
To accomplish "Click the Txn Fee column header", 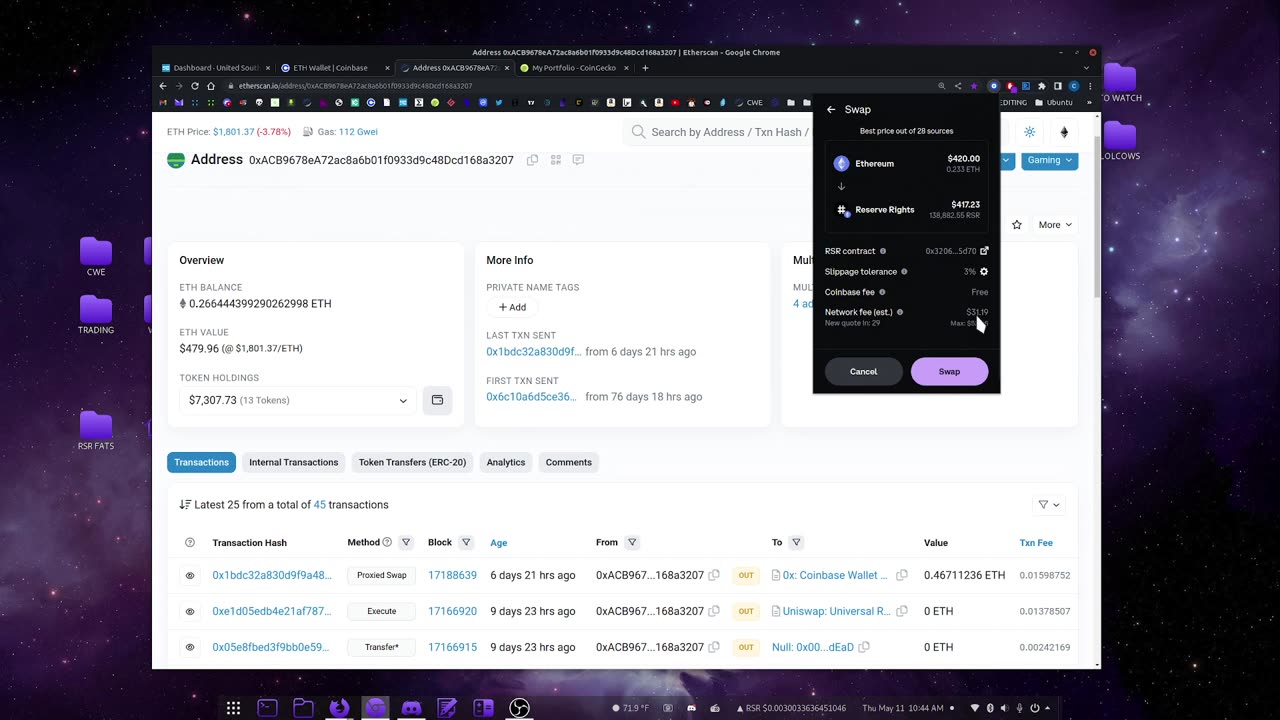I will tap(1036, 543).
